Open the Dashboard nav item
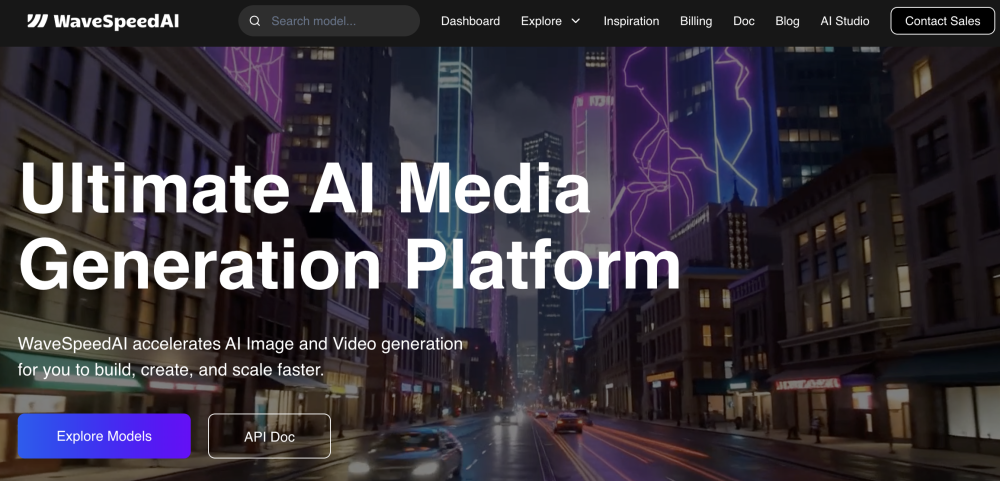1000x481 pixels. tap(470, 21)
